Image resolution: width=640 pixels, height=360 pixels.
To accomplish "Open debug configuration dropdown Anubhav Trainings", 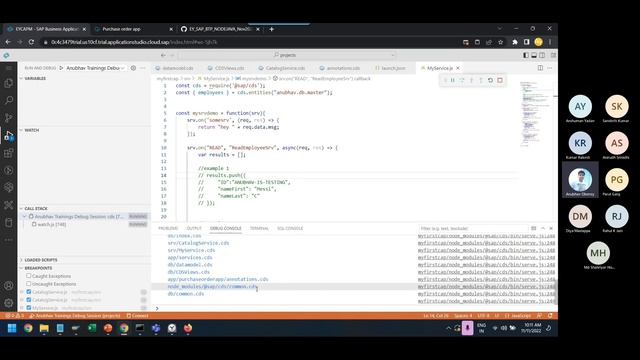I will click(x=96, y=68).
